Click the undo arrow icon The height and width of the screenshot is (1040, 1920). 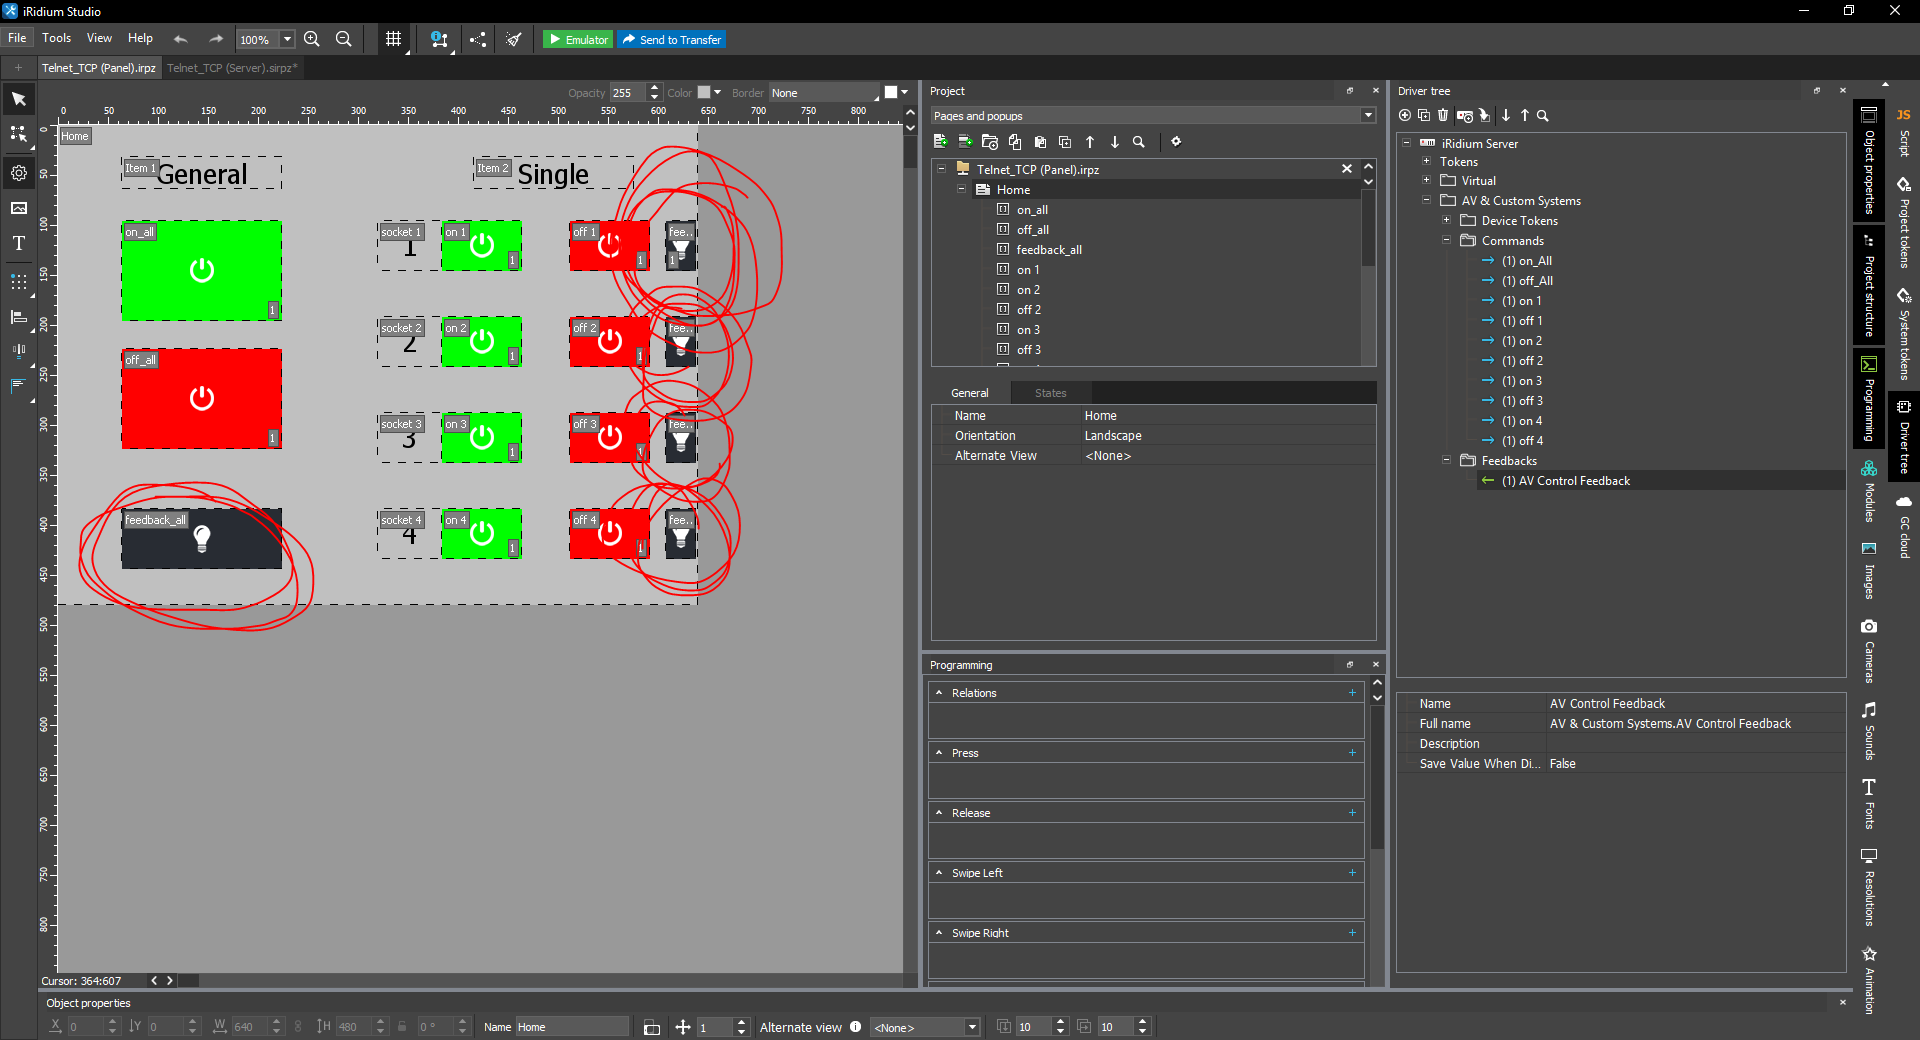(x=181, y=39)
